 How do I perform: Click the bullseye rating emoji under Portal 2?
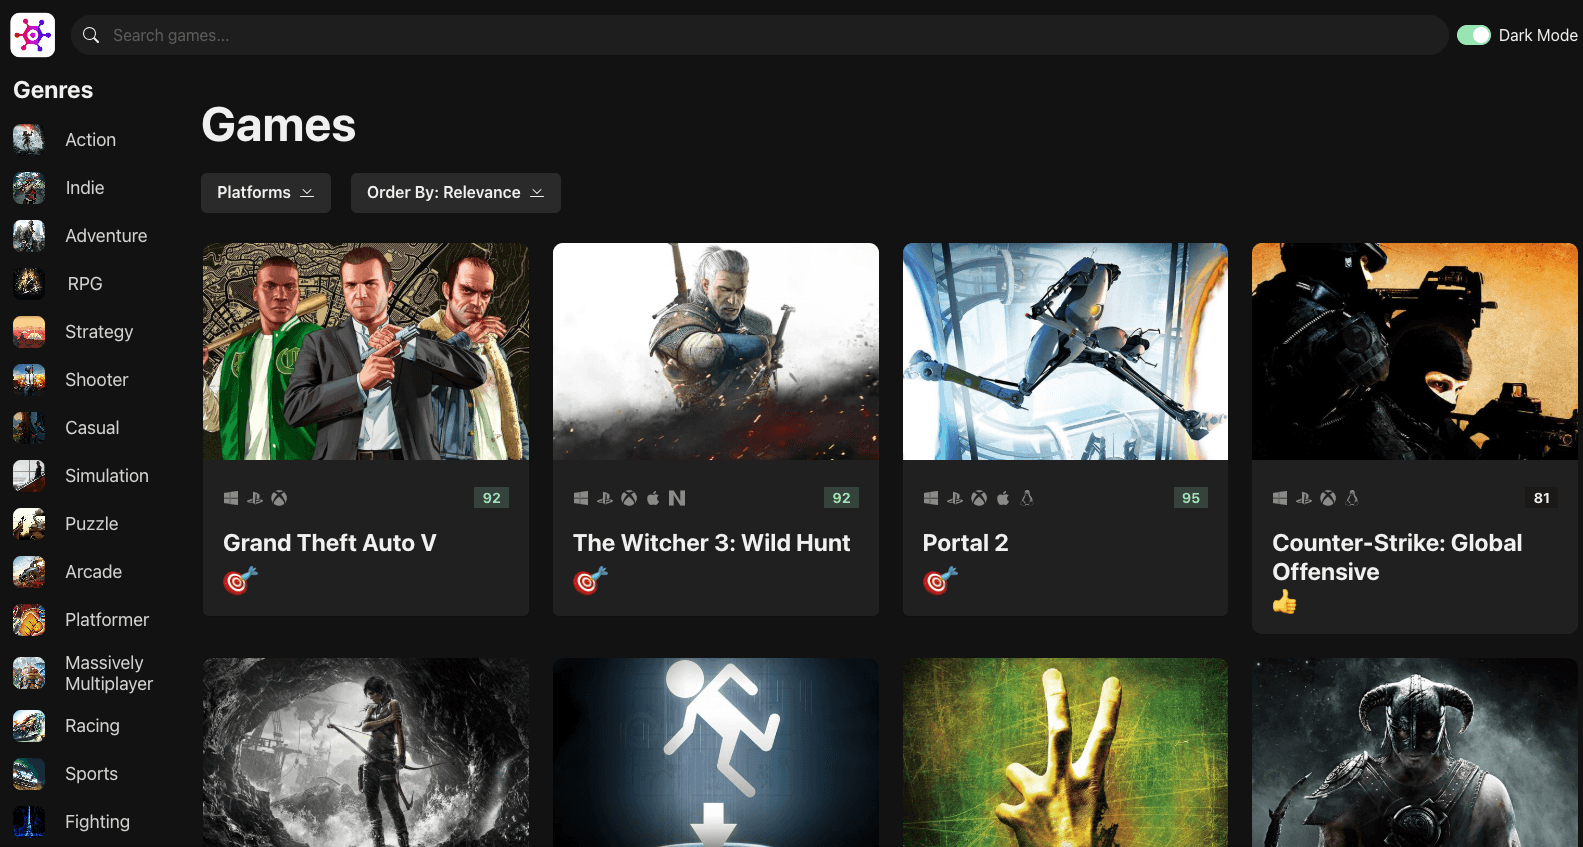[939, 580]
